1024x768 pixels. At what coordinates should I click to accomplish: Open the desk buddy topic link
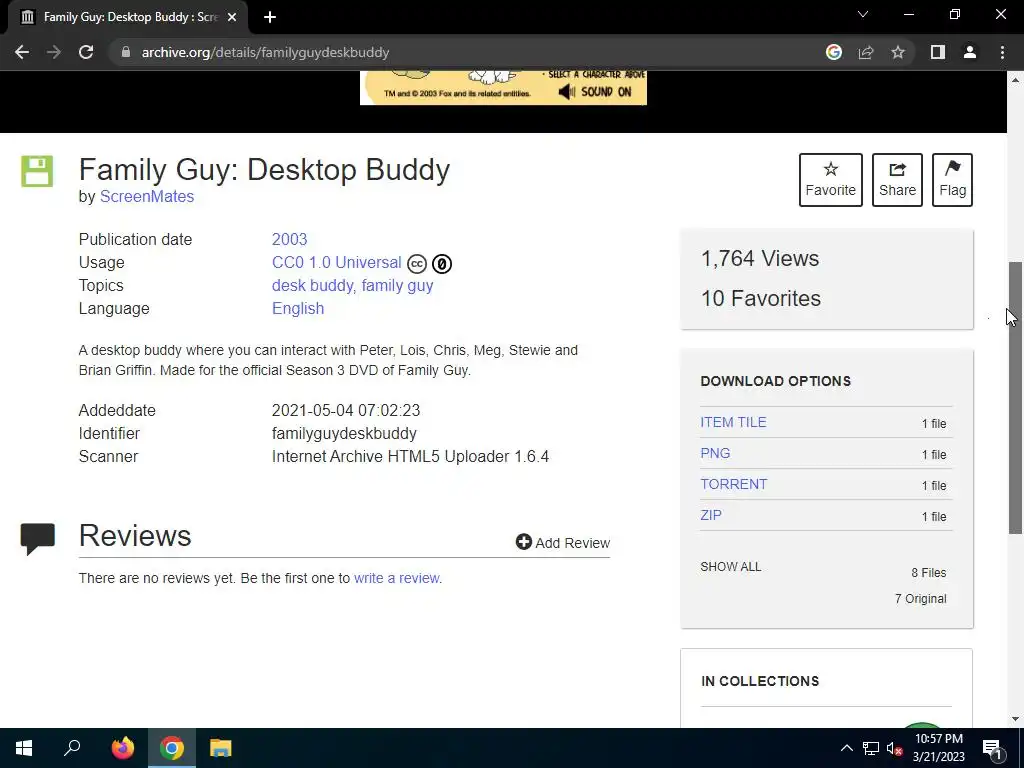tap(313, 285)
